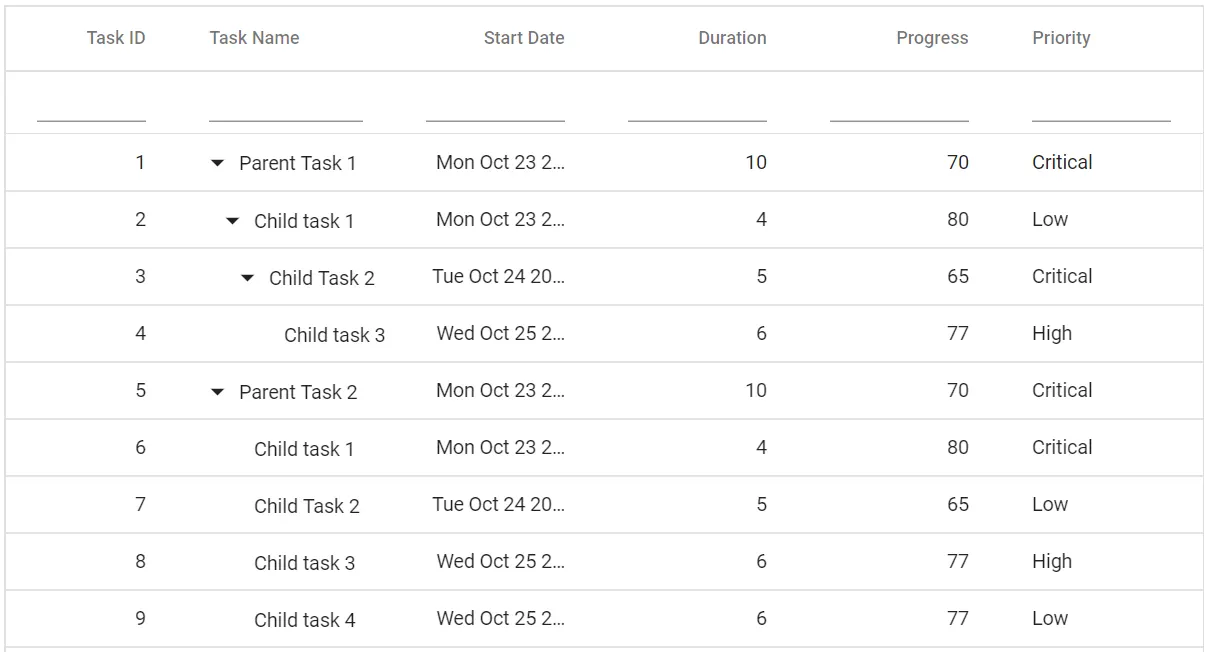
Task: Sort by the Start Date column header
Action: point(524,37)
